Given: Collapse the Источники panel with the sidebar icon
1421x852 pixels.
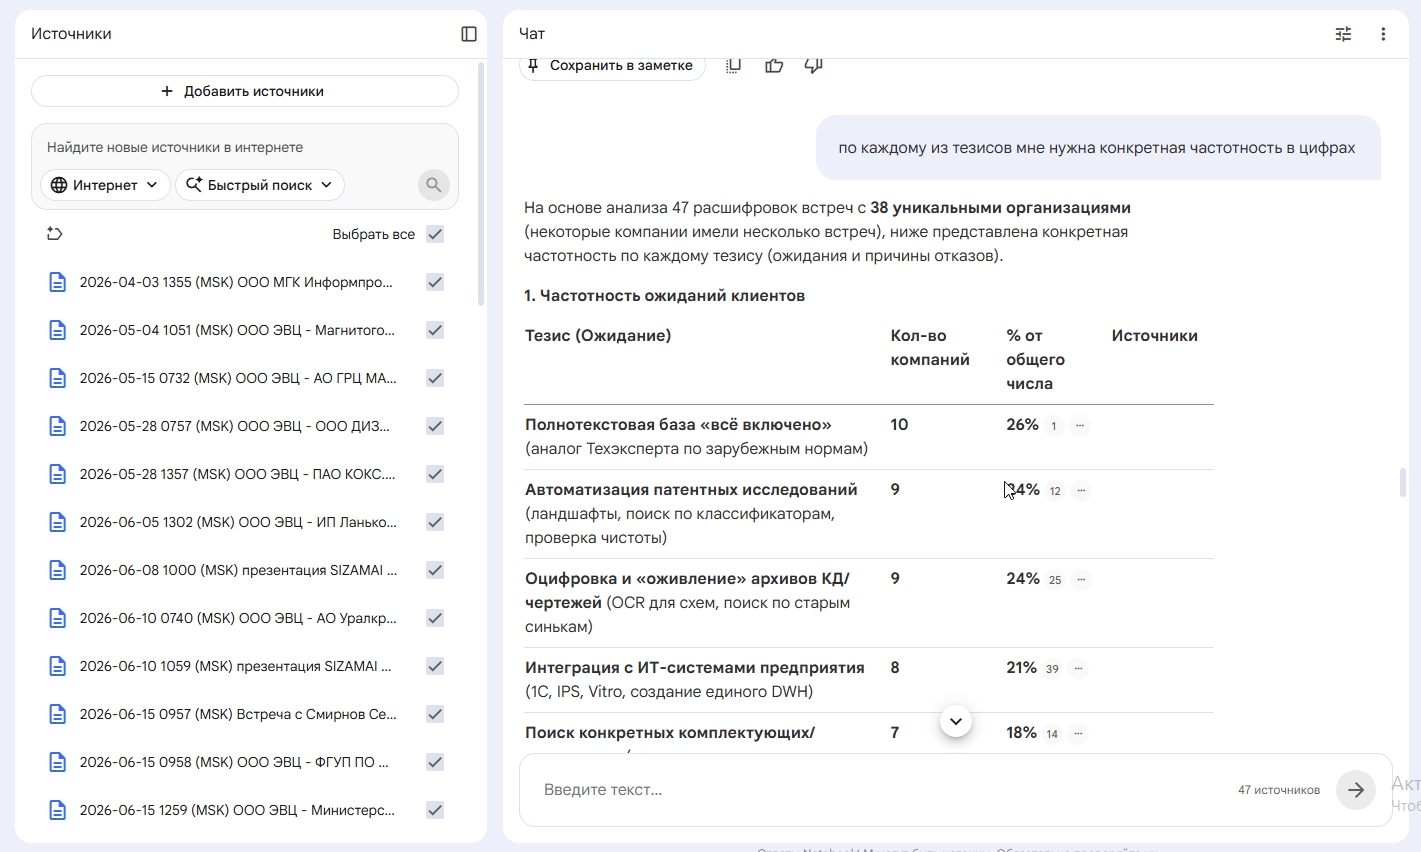Looking at the screenshot, I should click(469, 34).
